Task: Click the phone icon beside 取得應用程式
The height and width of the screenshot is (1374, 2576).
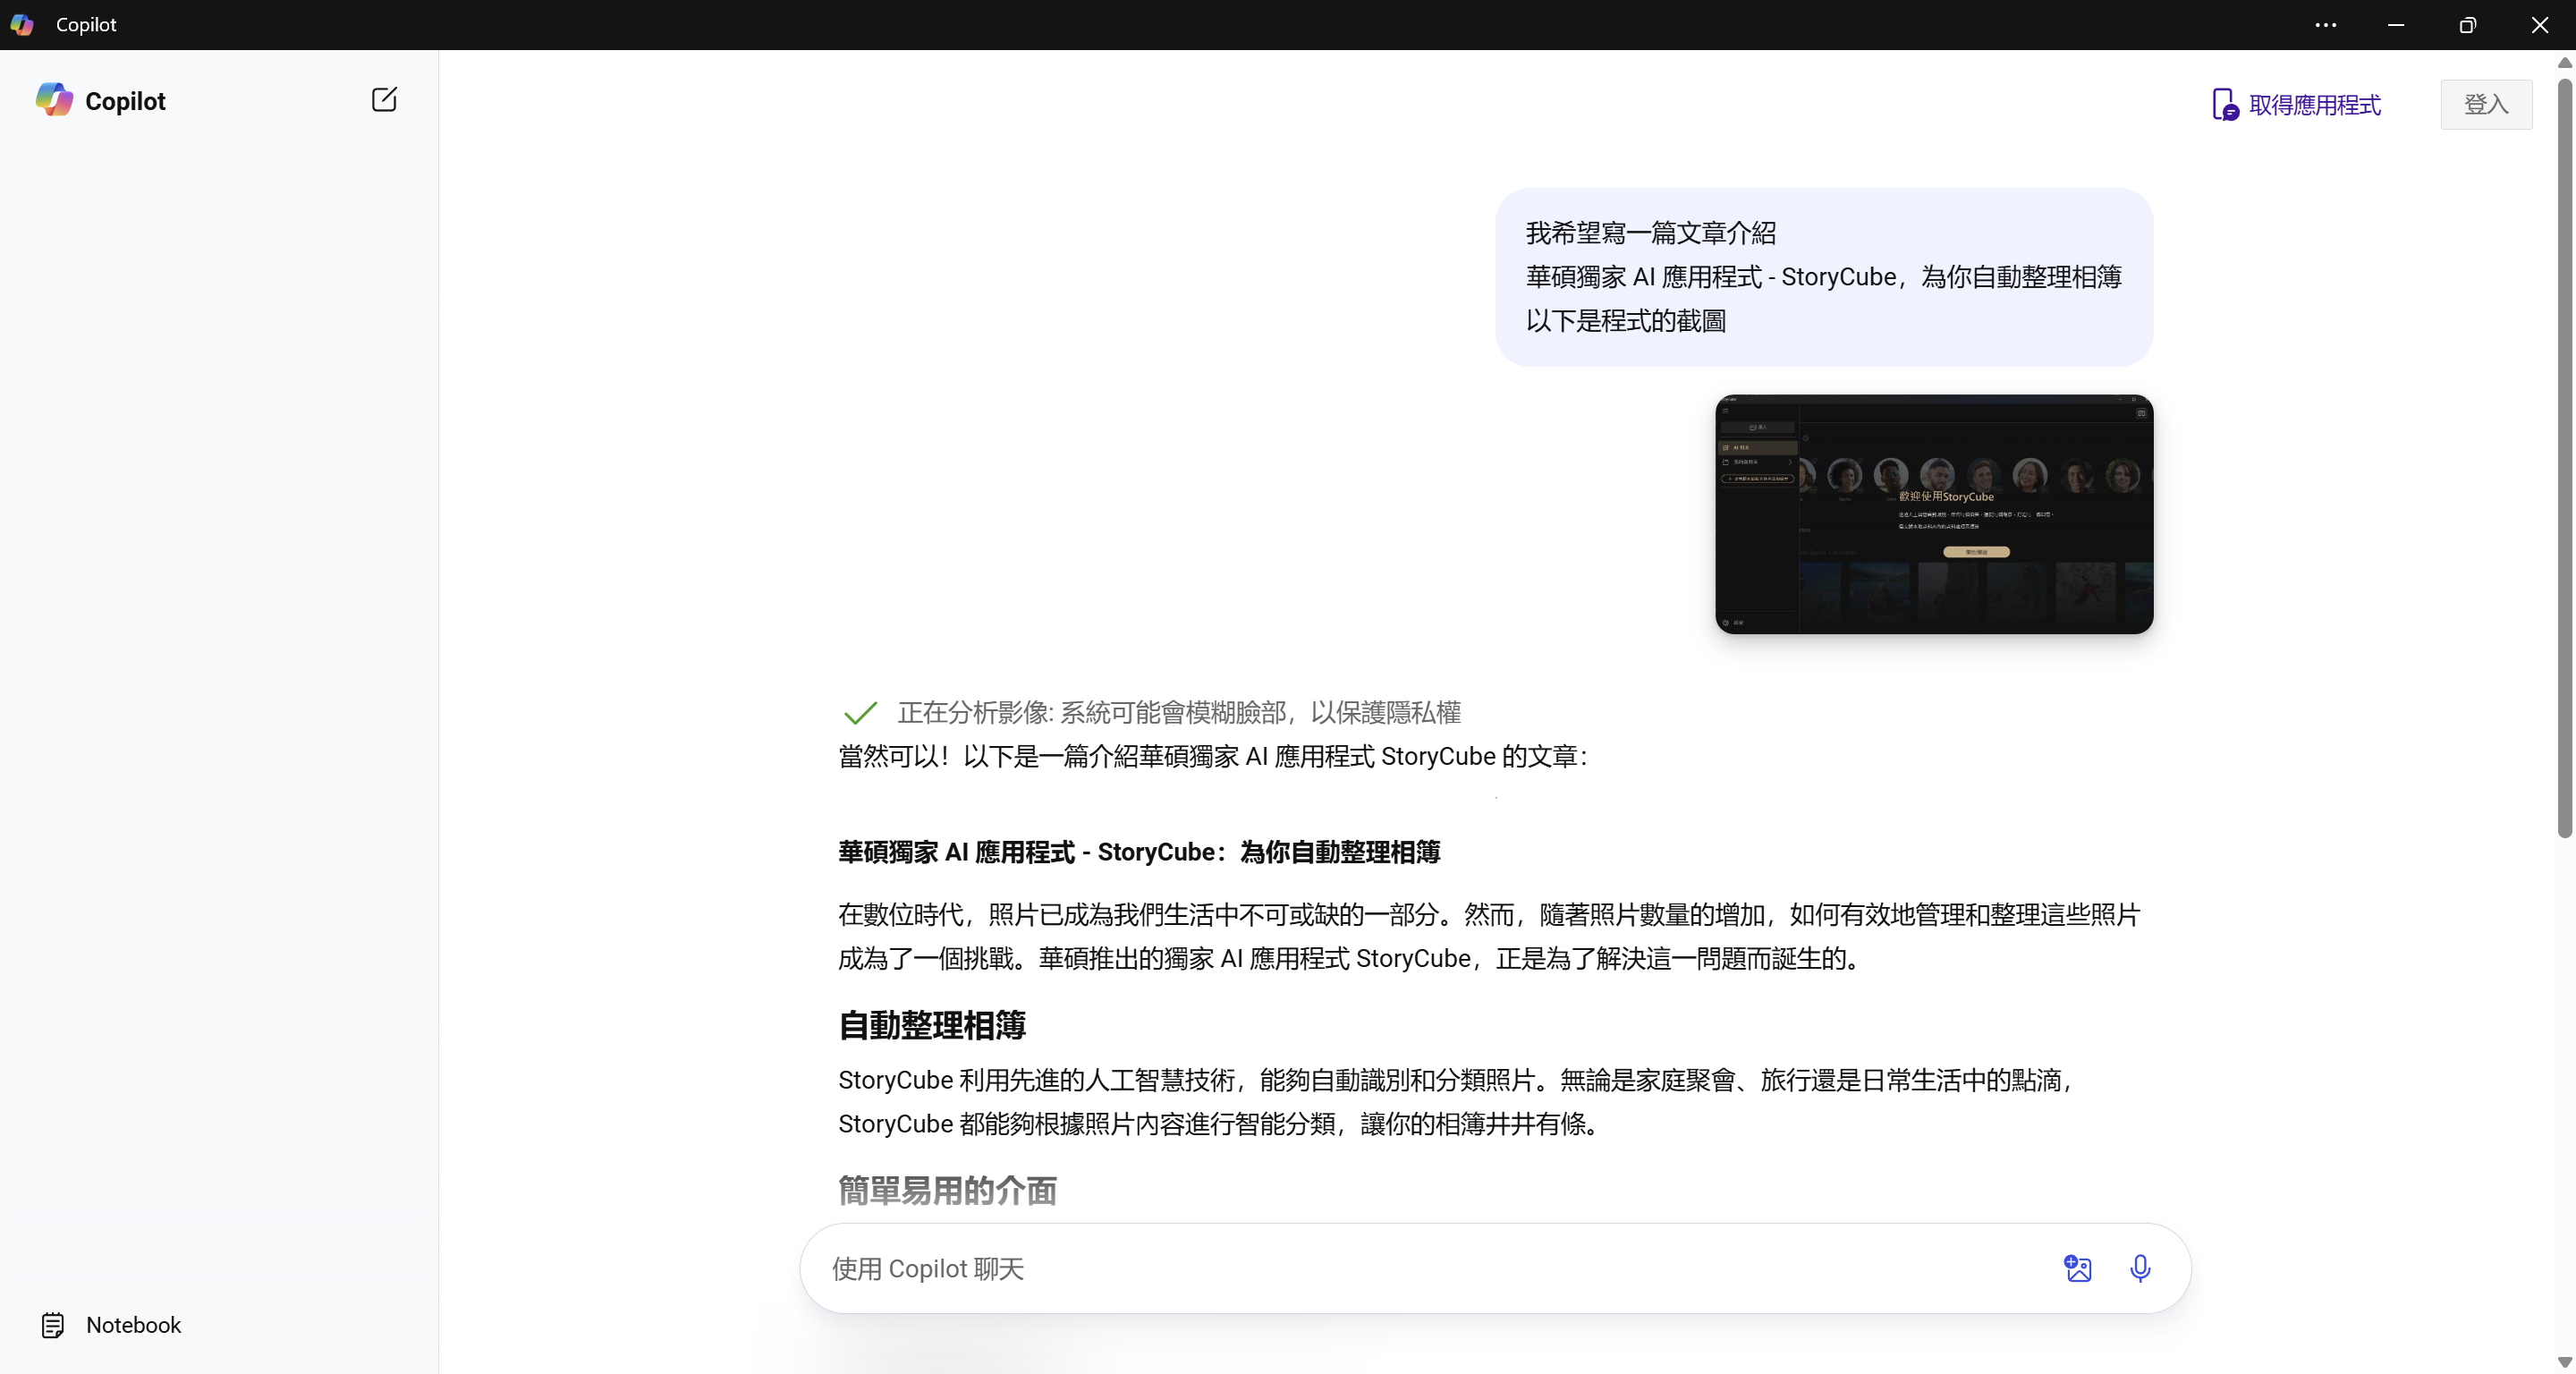Action: pos(2224,105)
